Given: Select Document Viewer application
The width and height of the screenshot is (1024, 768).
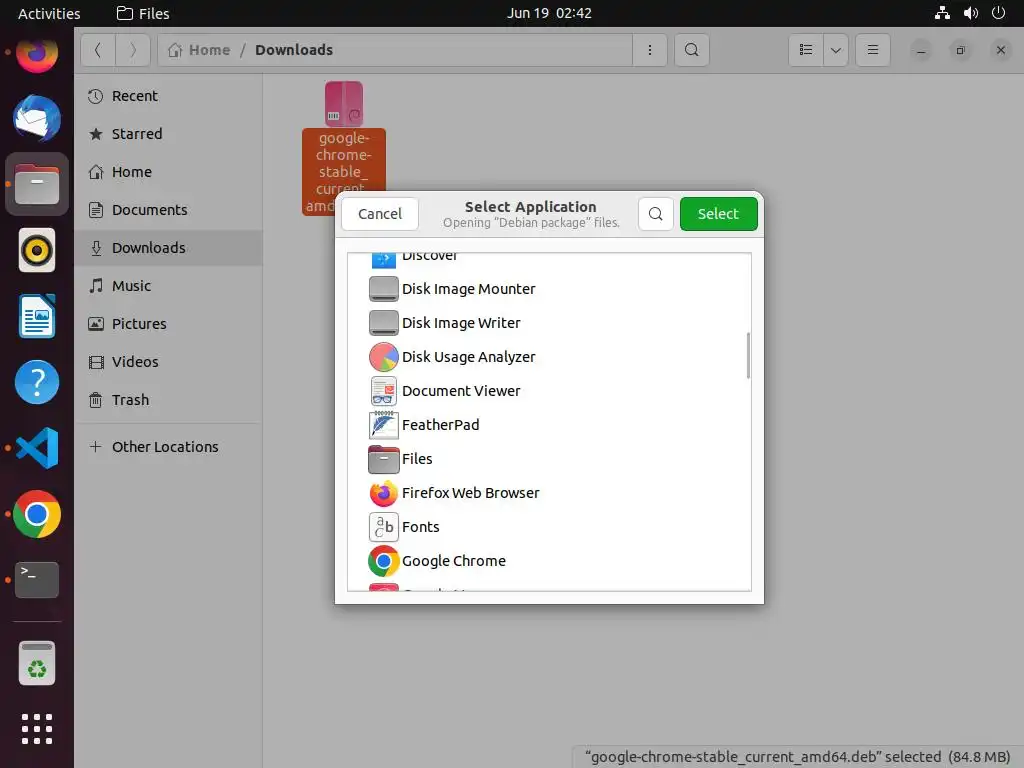Looking at the screenshot, I should [549, 391].
